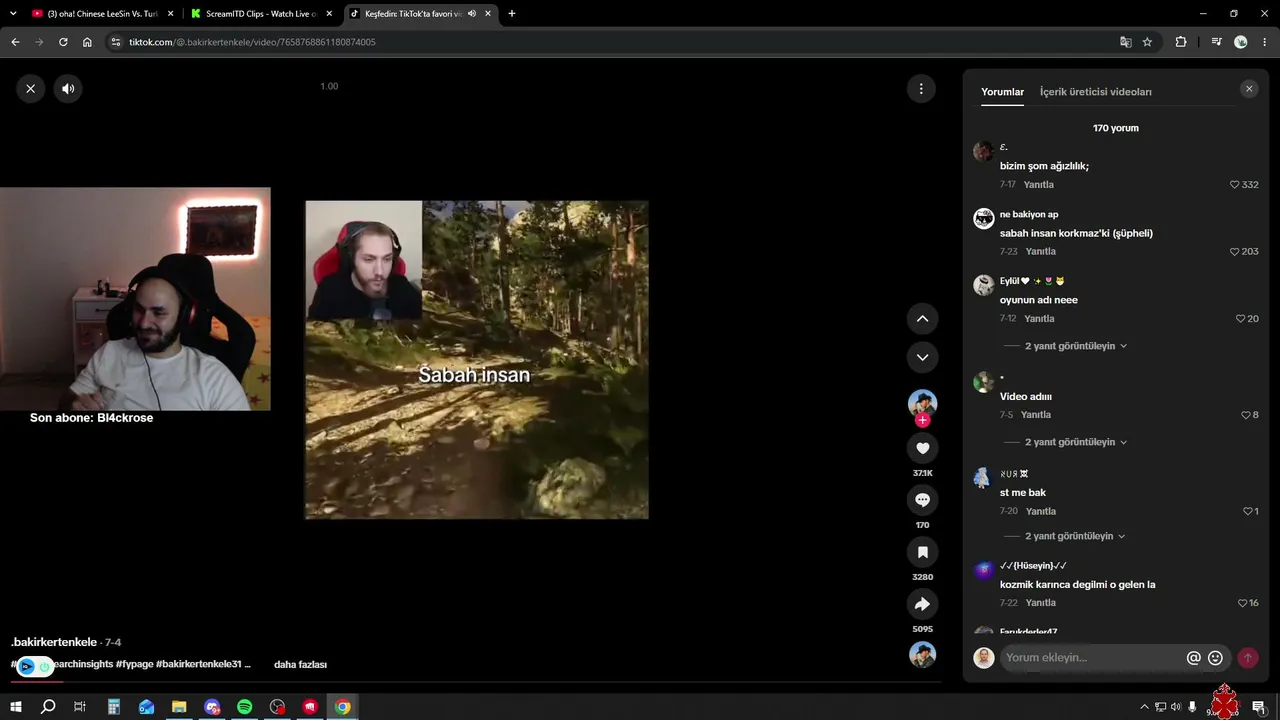Reply to the 'sabah insan korkmaz'ki' comment
The width and height of the screenshot is (1280, 720).
click(1041, 252)
